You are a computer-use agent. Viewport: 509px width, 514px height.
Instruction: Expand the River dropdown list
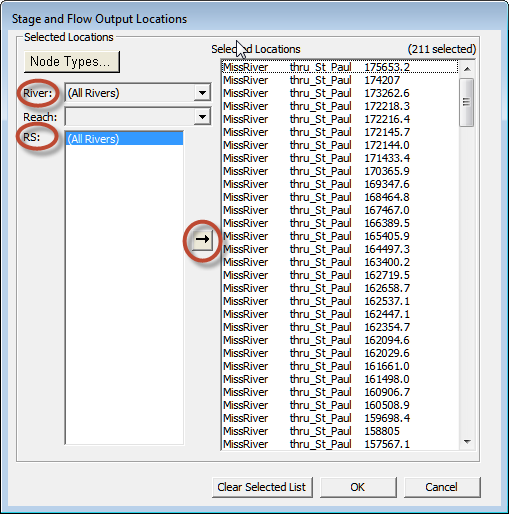pyautogui.click(x=202, y=93)
